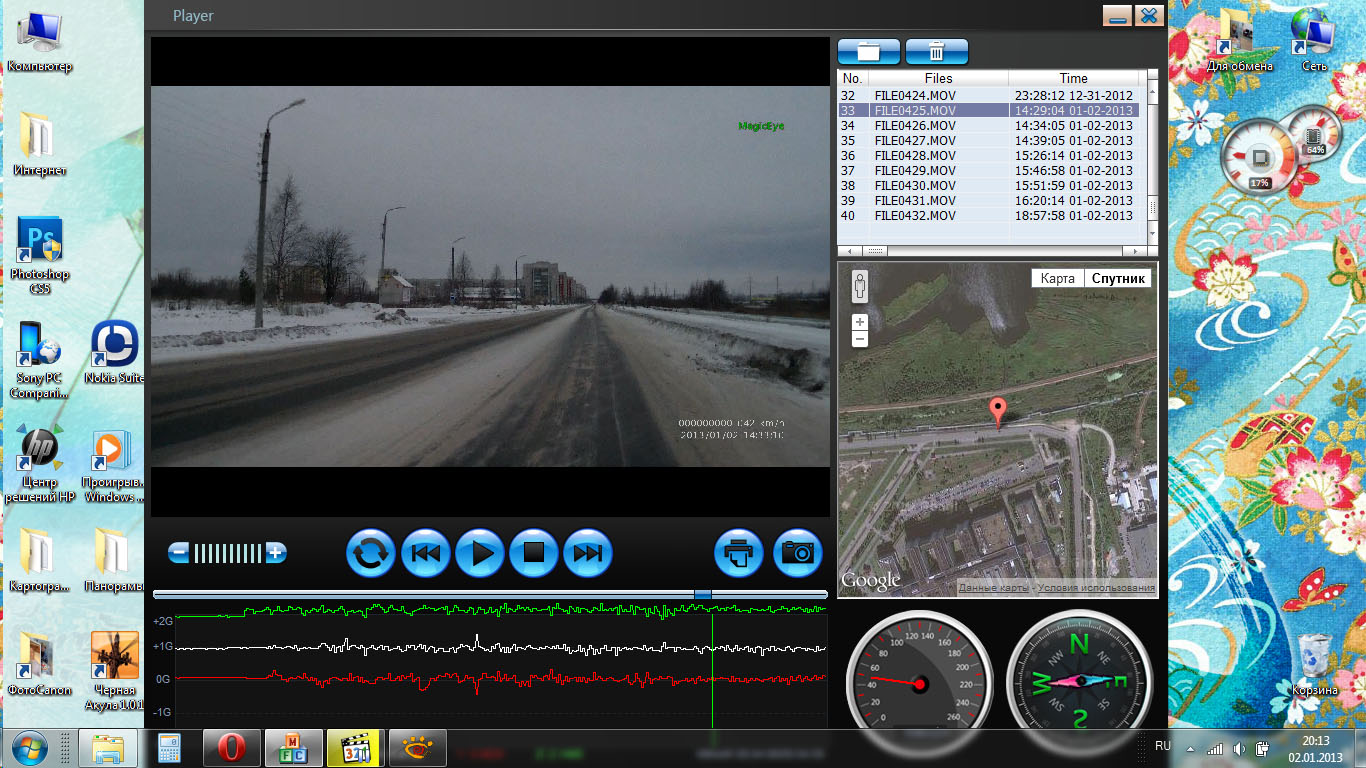Select FILE0428.MOV in the file list
1366x768 pixels.
tap(914, 156)
